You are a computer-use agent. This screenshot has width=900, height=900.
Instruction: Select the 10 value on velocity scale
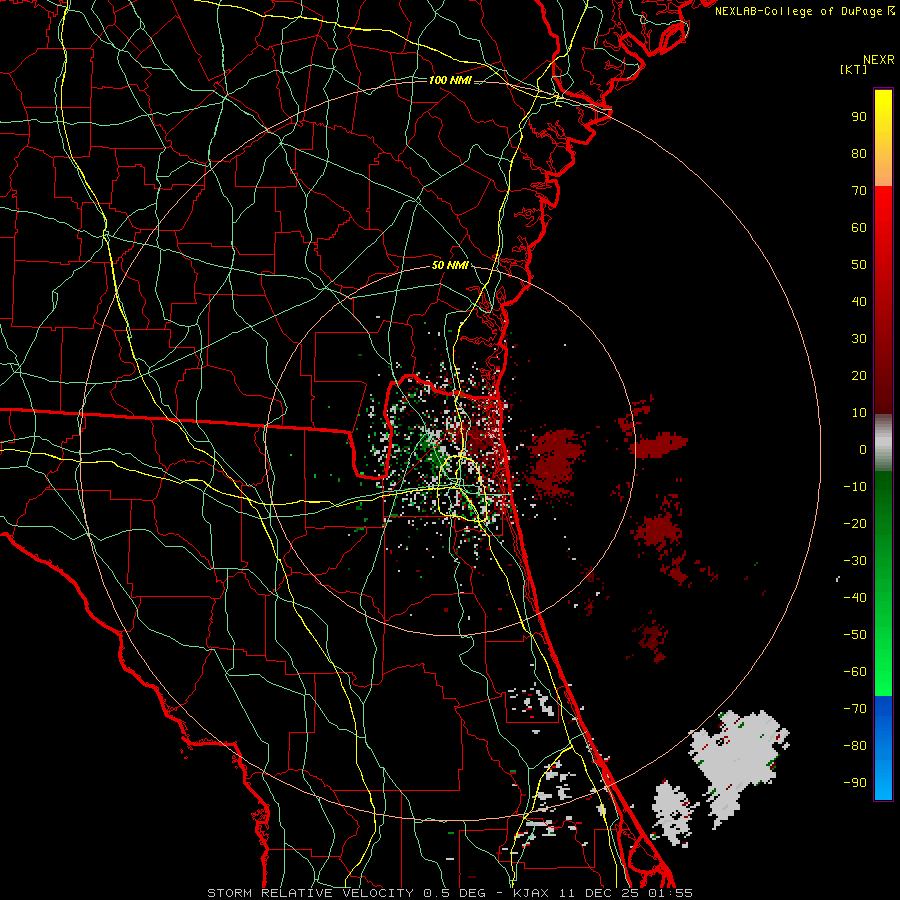(x=859, y=413)
